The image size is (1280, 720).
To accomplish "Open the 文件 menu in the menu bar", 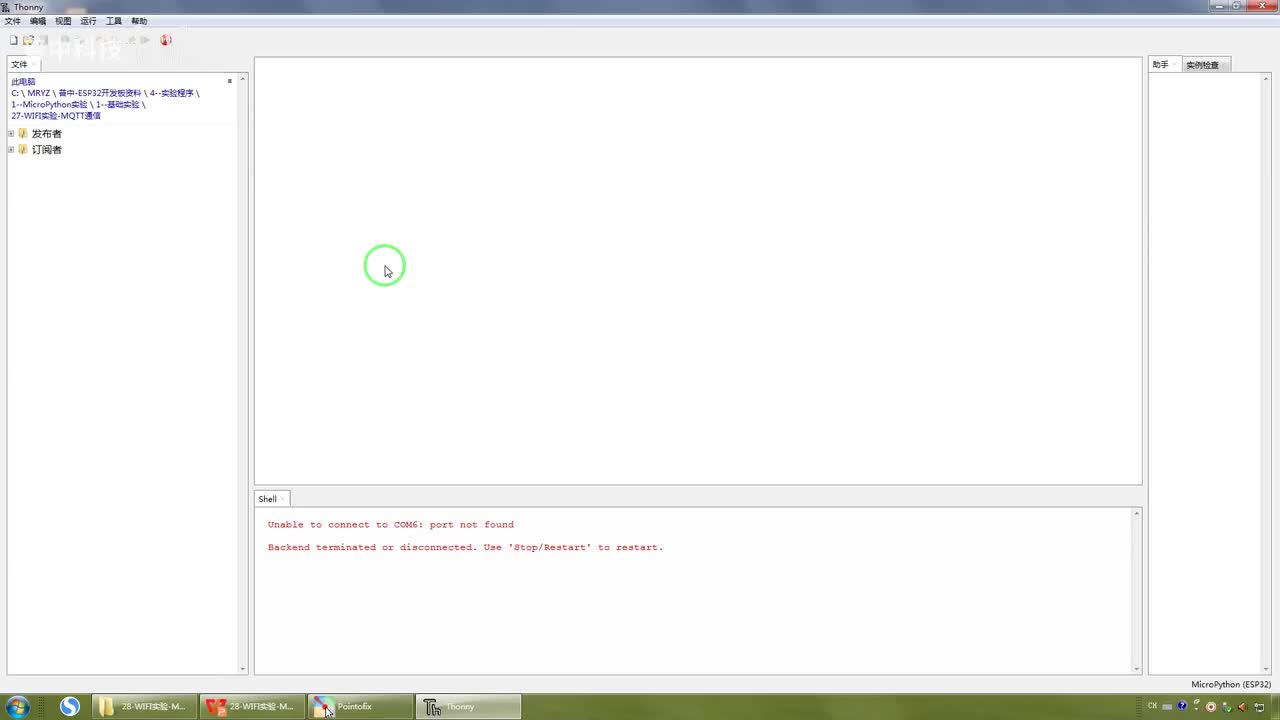I will [x=12, y=21].
